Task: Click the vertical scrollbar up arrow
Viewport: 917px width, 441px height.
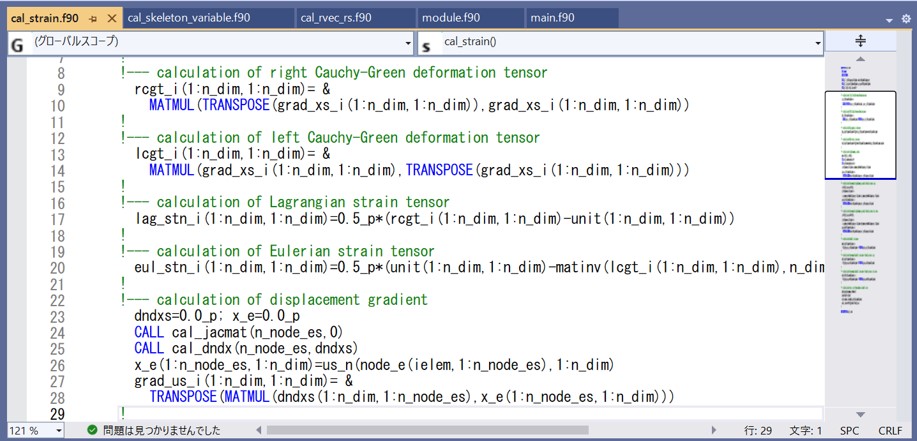Action: [x=860, y=59]
